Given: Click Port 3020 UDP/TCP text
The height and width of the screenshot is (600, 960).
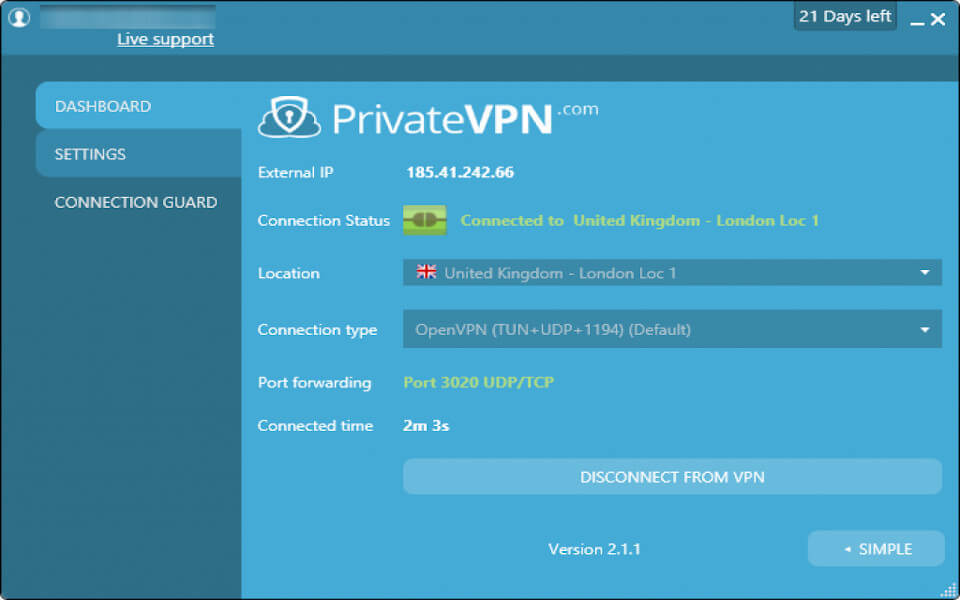Looking at the screenshot, I should pos(478,383).
